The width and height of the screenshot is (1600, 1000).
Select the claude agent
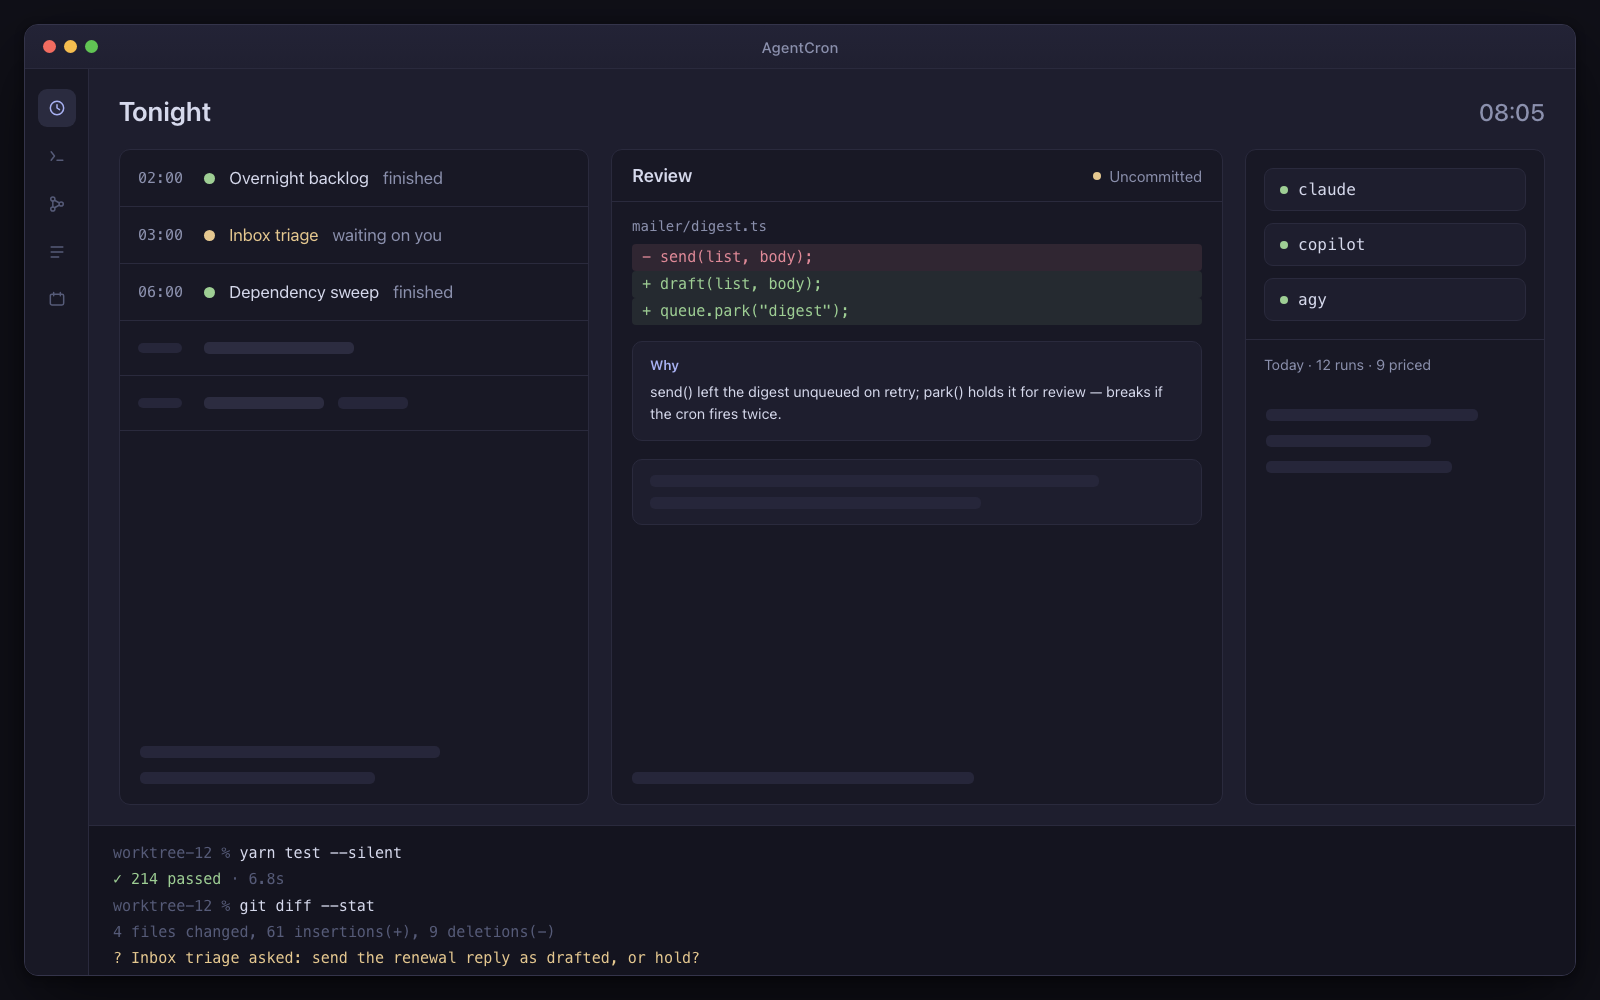click(x=1395, y=190)
